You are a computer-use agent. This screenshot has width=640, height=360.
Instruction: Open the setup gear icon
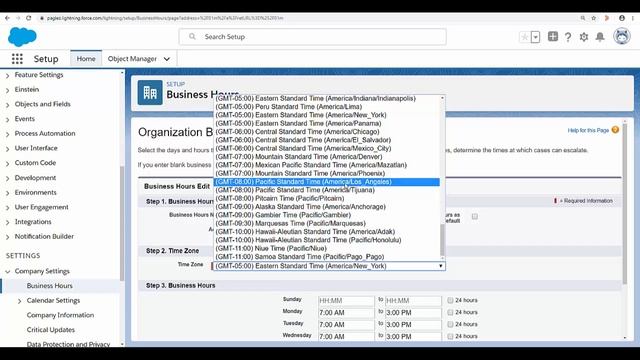click(584, 37)
